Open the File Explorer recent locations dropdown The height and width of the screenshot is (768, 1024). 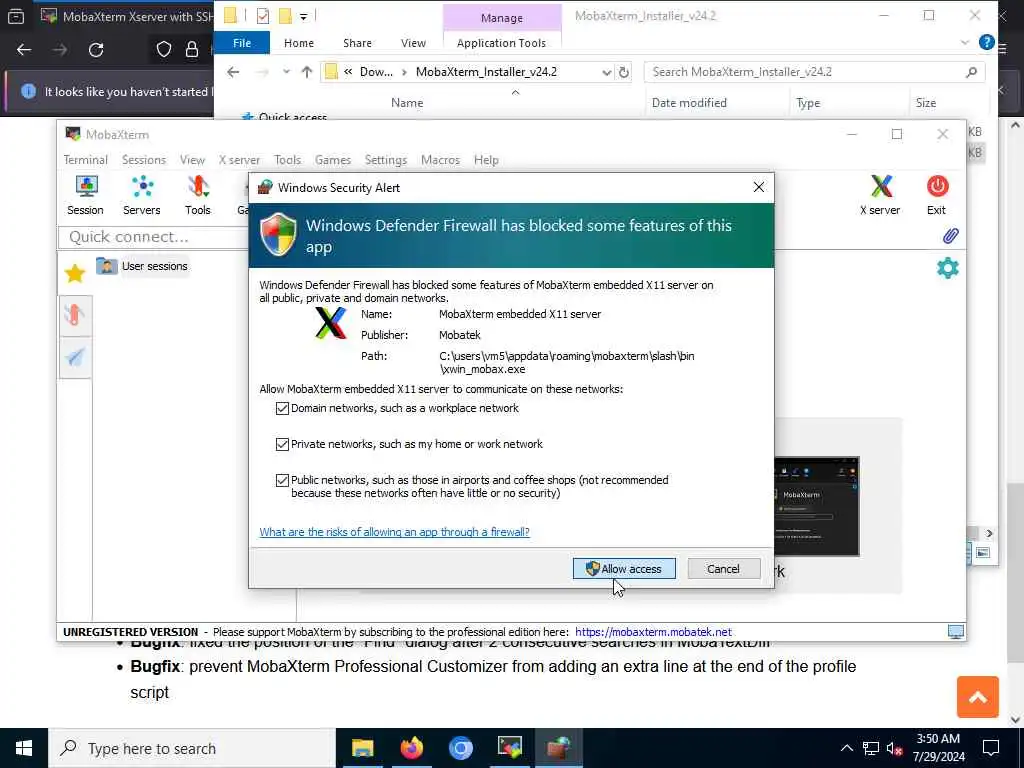click(x=286, y=72)
